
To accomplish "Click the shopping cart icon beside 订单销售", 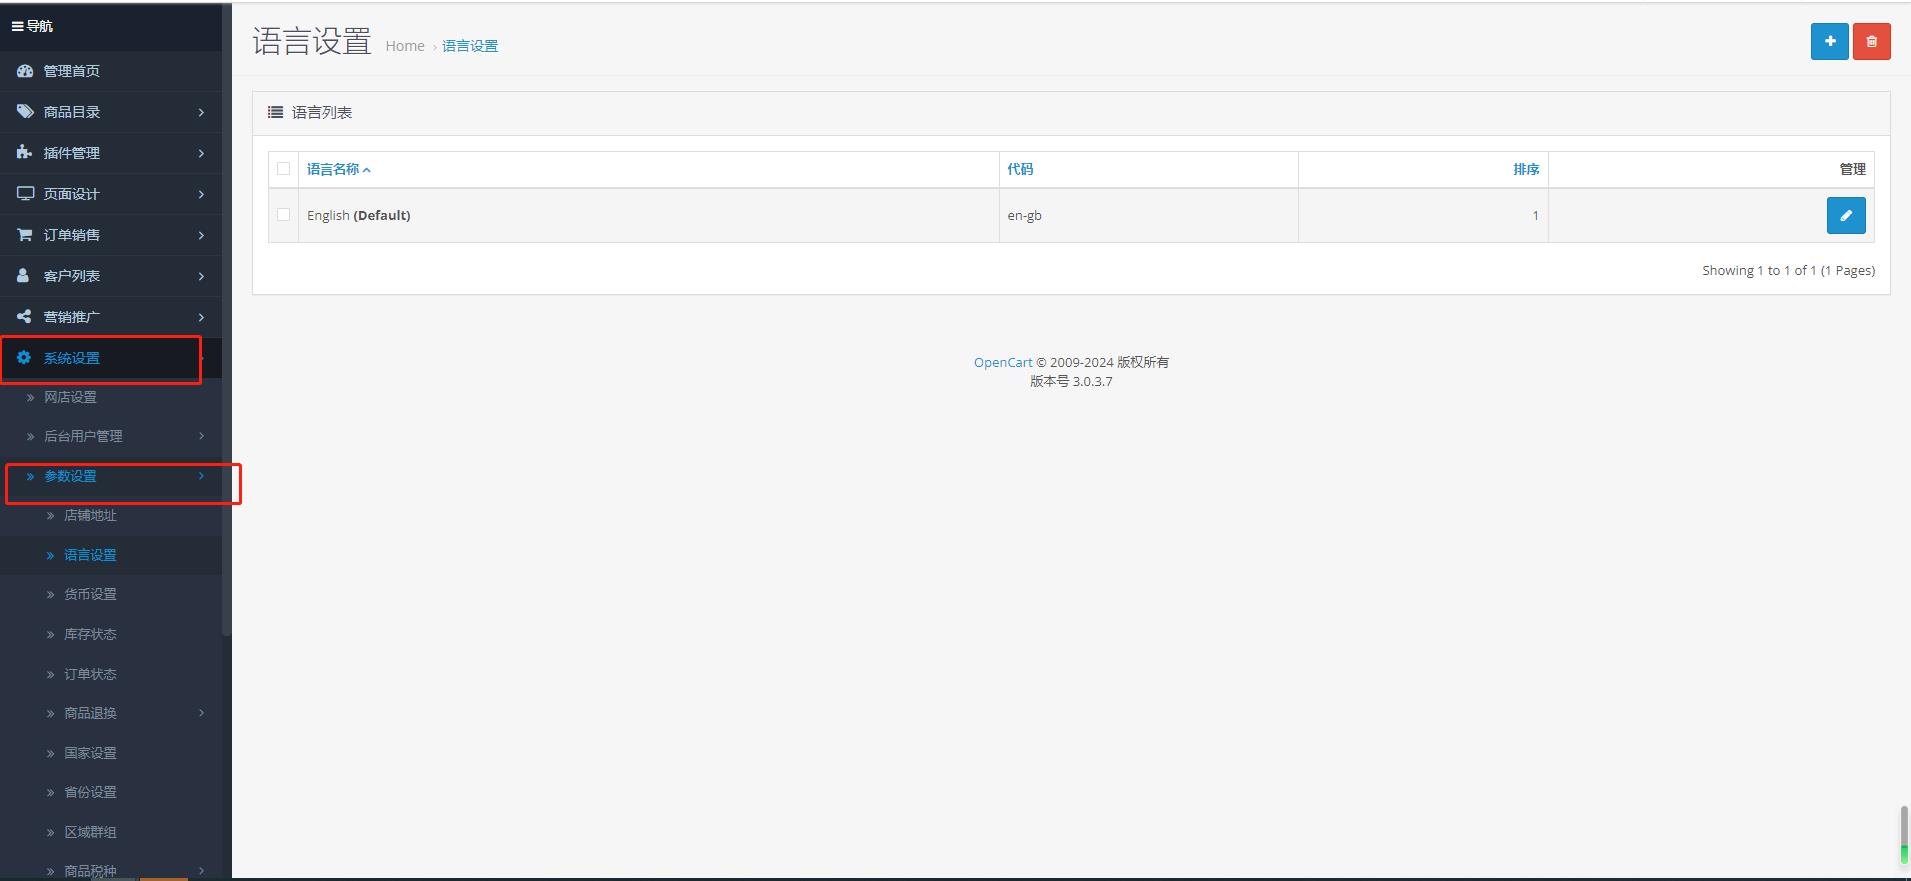I will coord(24,235).
